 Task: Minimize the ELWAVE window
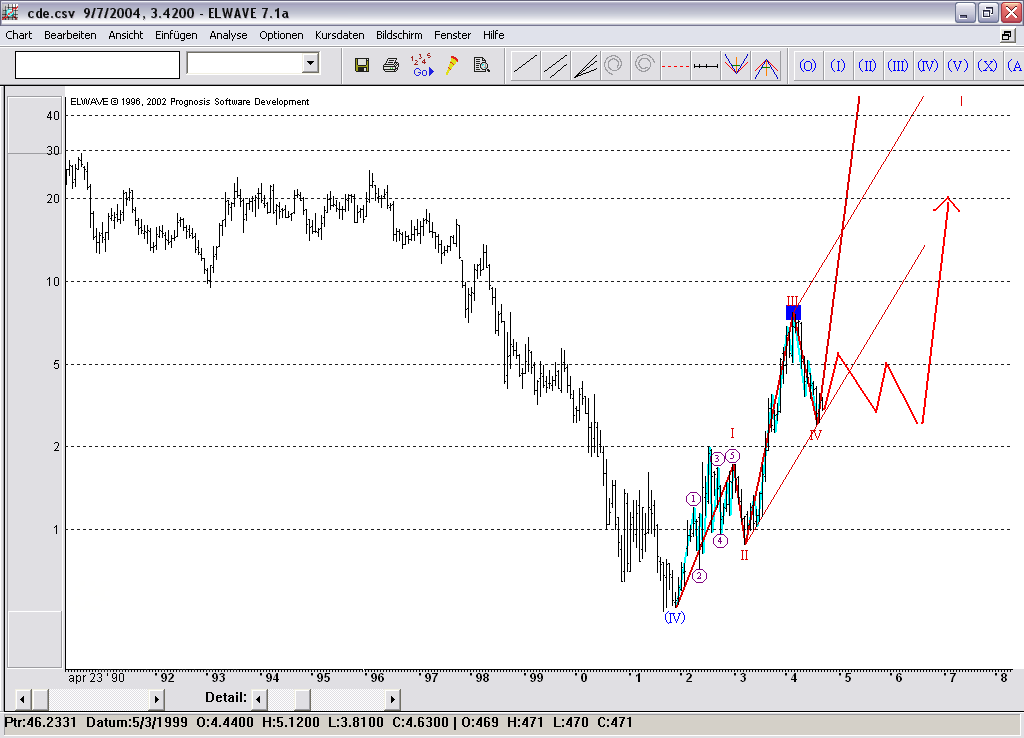point(965,12)
